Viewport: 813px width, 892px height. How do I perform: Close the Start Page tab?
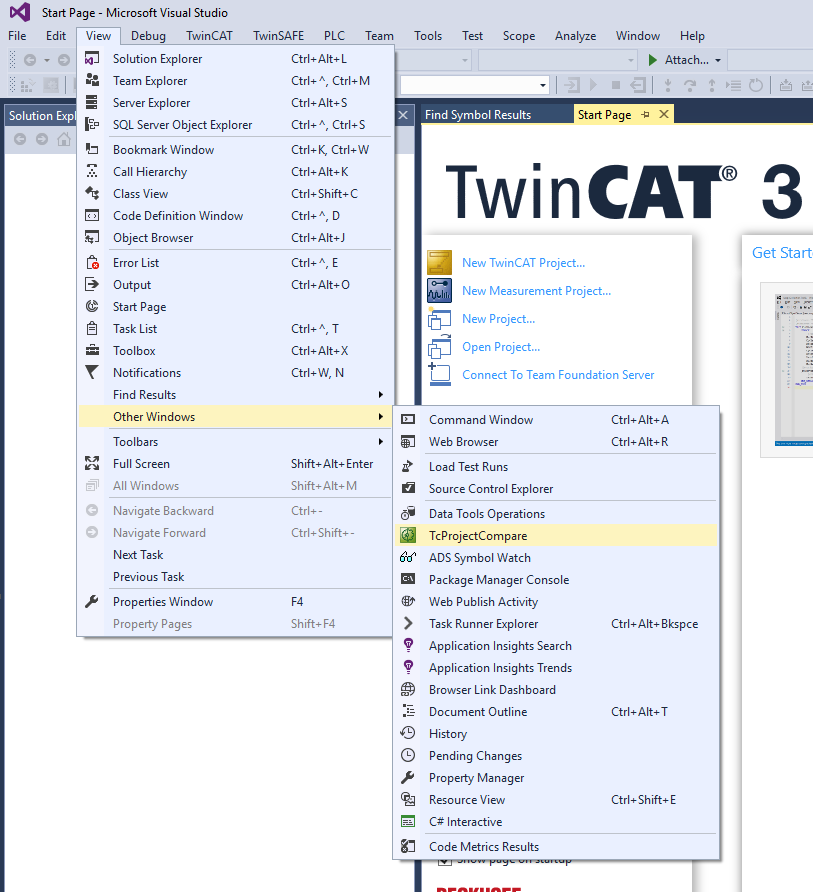click(663, 115)
